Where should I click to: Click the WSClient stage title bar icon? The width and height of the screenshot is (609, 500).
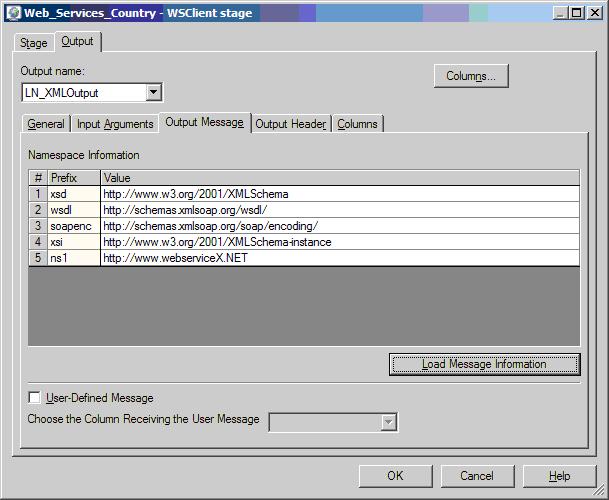(13, 13)
